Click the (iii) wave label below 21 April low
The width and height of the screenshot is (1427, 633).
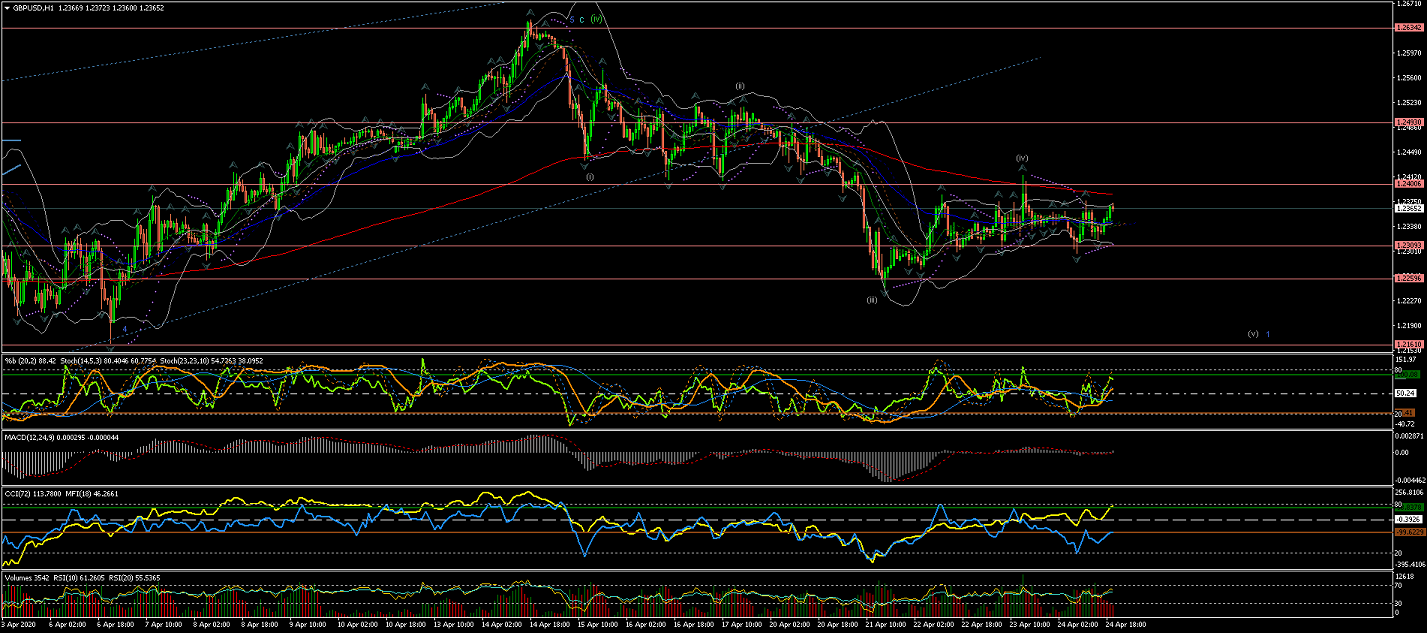point(872,299)
